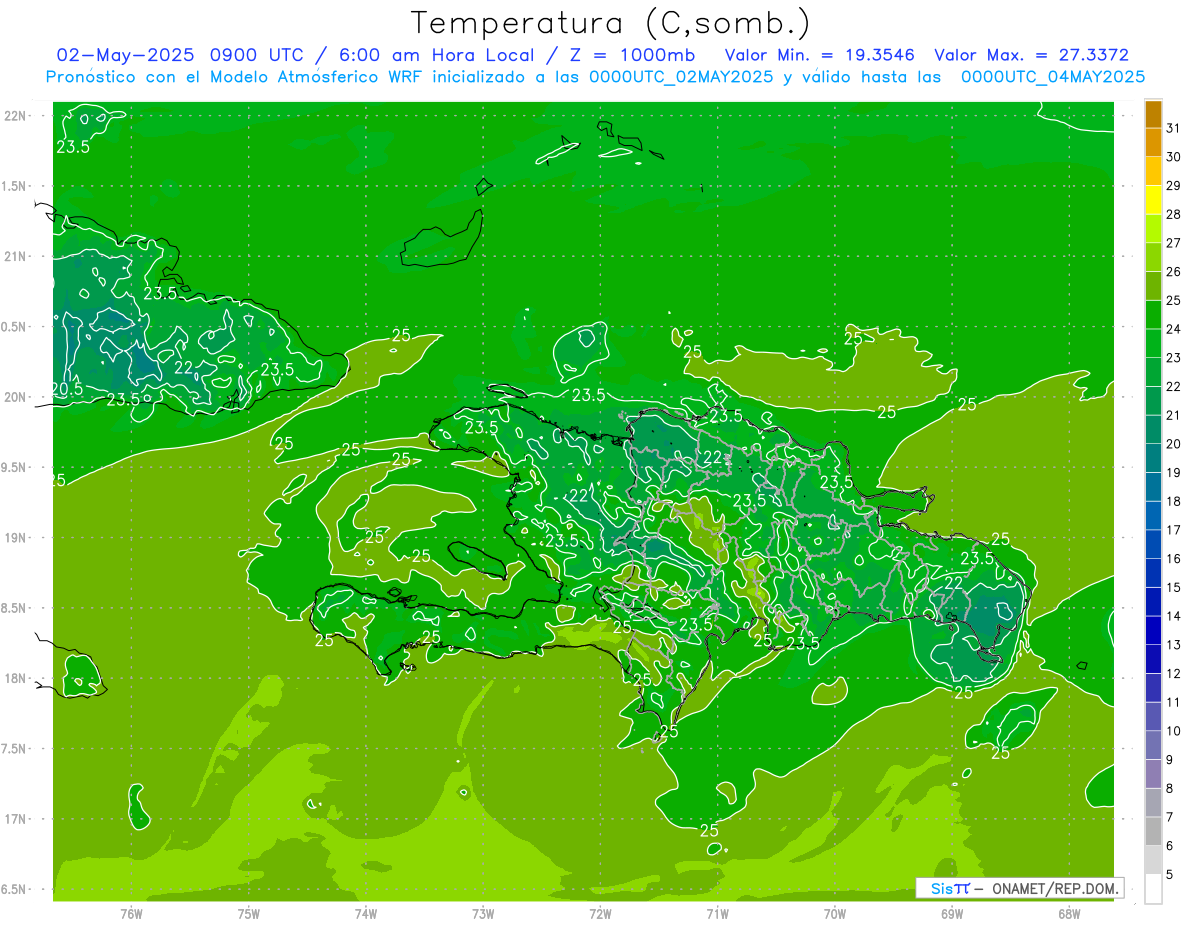The image size is (1200, 927).
Task: Click the color scale value "5"
Action: (x=1169, y=875)
